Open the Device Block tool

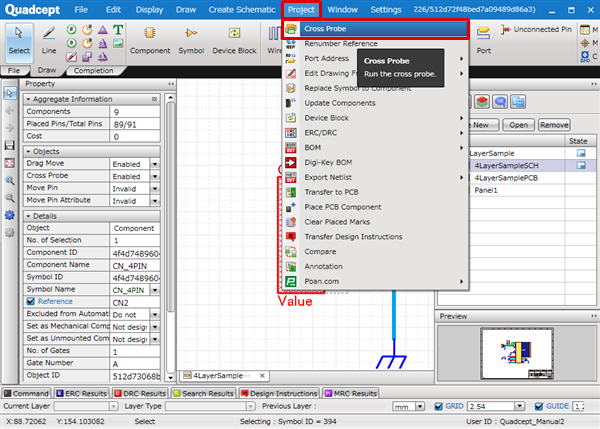234,41
